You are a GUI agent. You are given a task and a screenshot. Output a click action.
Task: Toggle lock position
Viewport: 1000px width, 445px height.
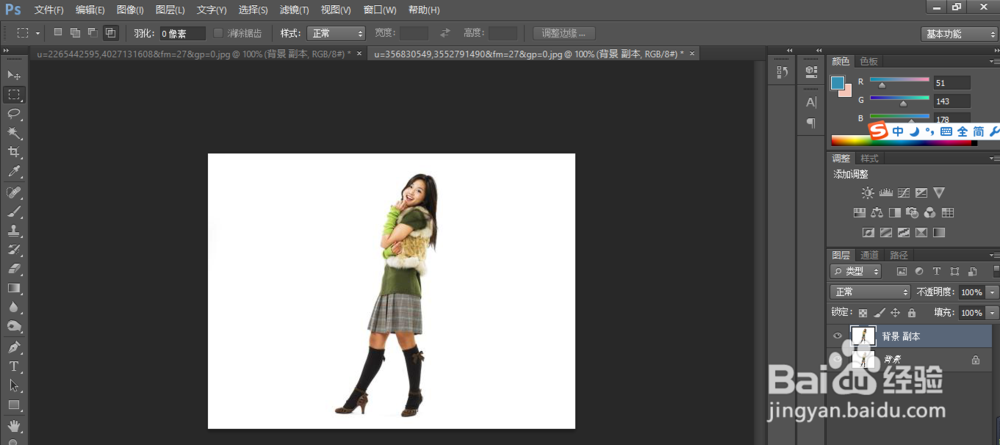coord(895,313)
